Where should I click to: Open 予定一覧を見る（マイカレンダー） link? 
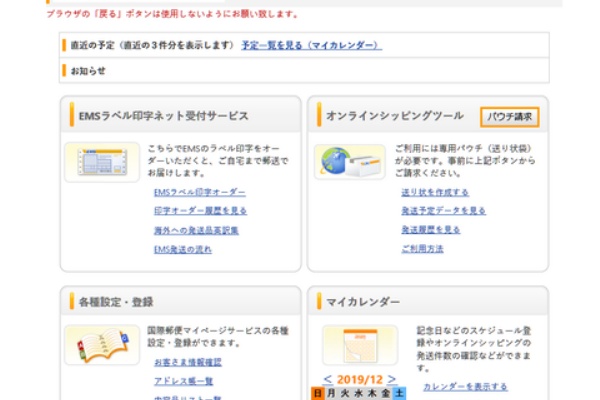tap(311, 45)
